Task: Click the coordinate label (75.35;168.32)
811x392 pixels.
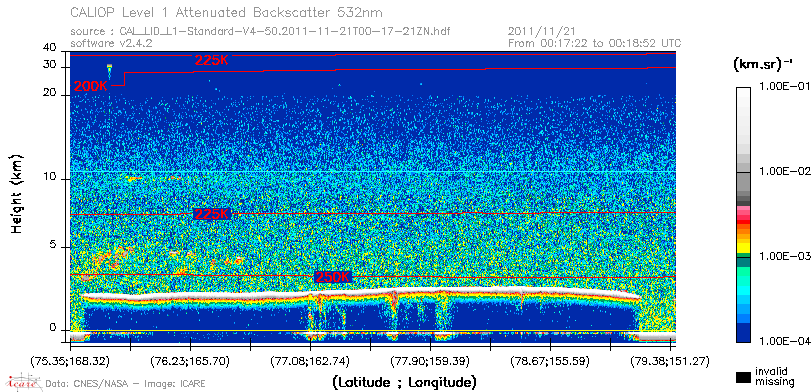Action: click(x=70, y=360)
